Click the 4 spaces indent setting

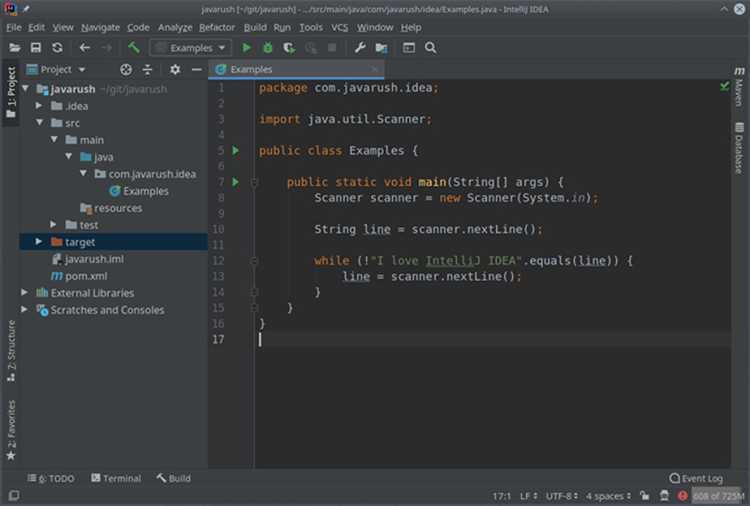click(608, 496)
